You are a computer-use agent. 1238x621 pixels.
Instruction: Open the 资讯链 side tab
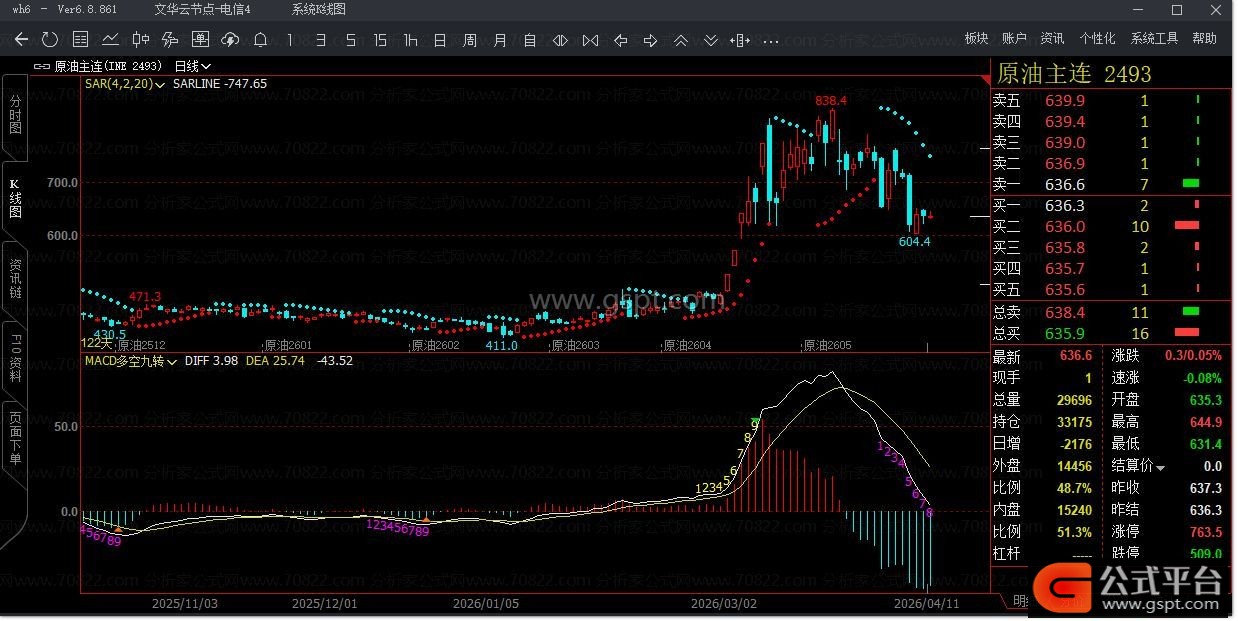(x=15, y=279)
